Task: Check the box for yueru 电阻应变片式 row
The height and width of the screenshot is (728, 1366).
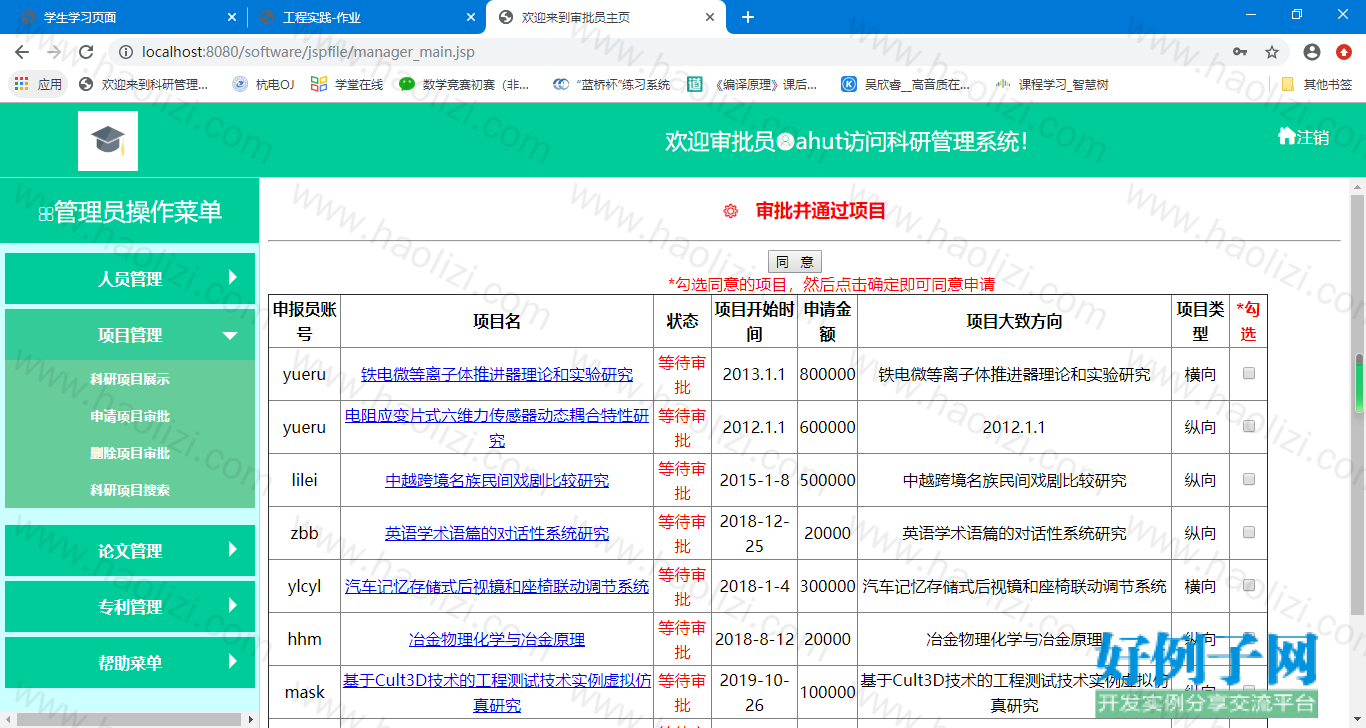Action: [x=1248, y=426]
